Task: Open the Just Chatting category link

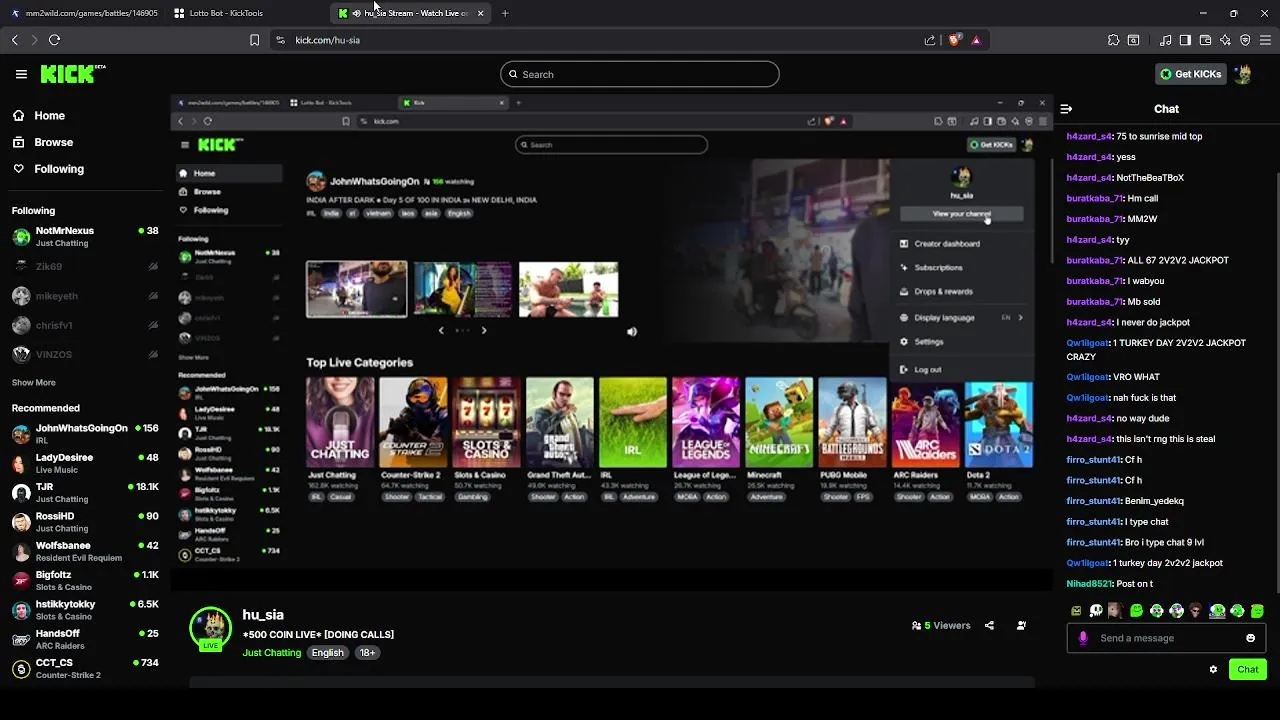Action: pos(271,653)
